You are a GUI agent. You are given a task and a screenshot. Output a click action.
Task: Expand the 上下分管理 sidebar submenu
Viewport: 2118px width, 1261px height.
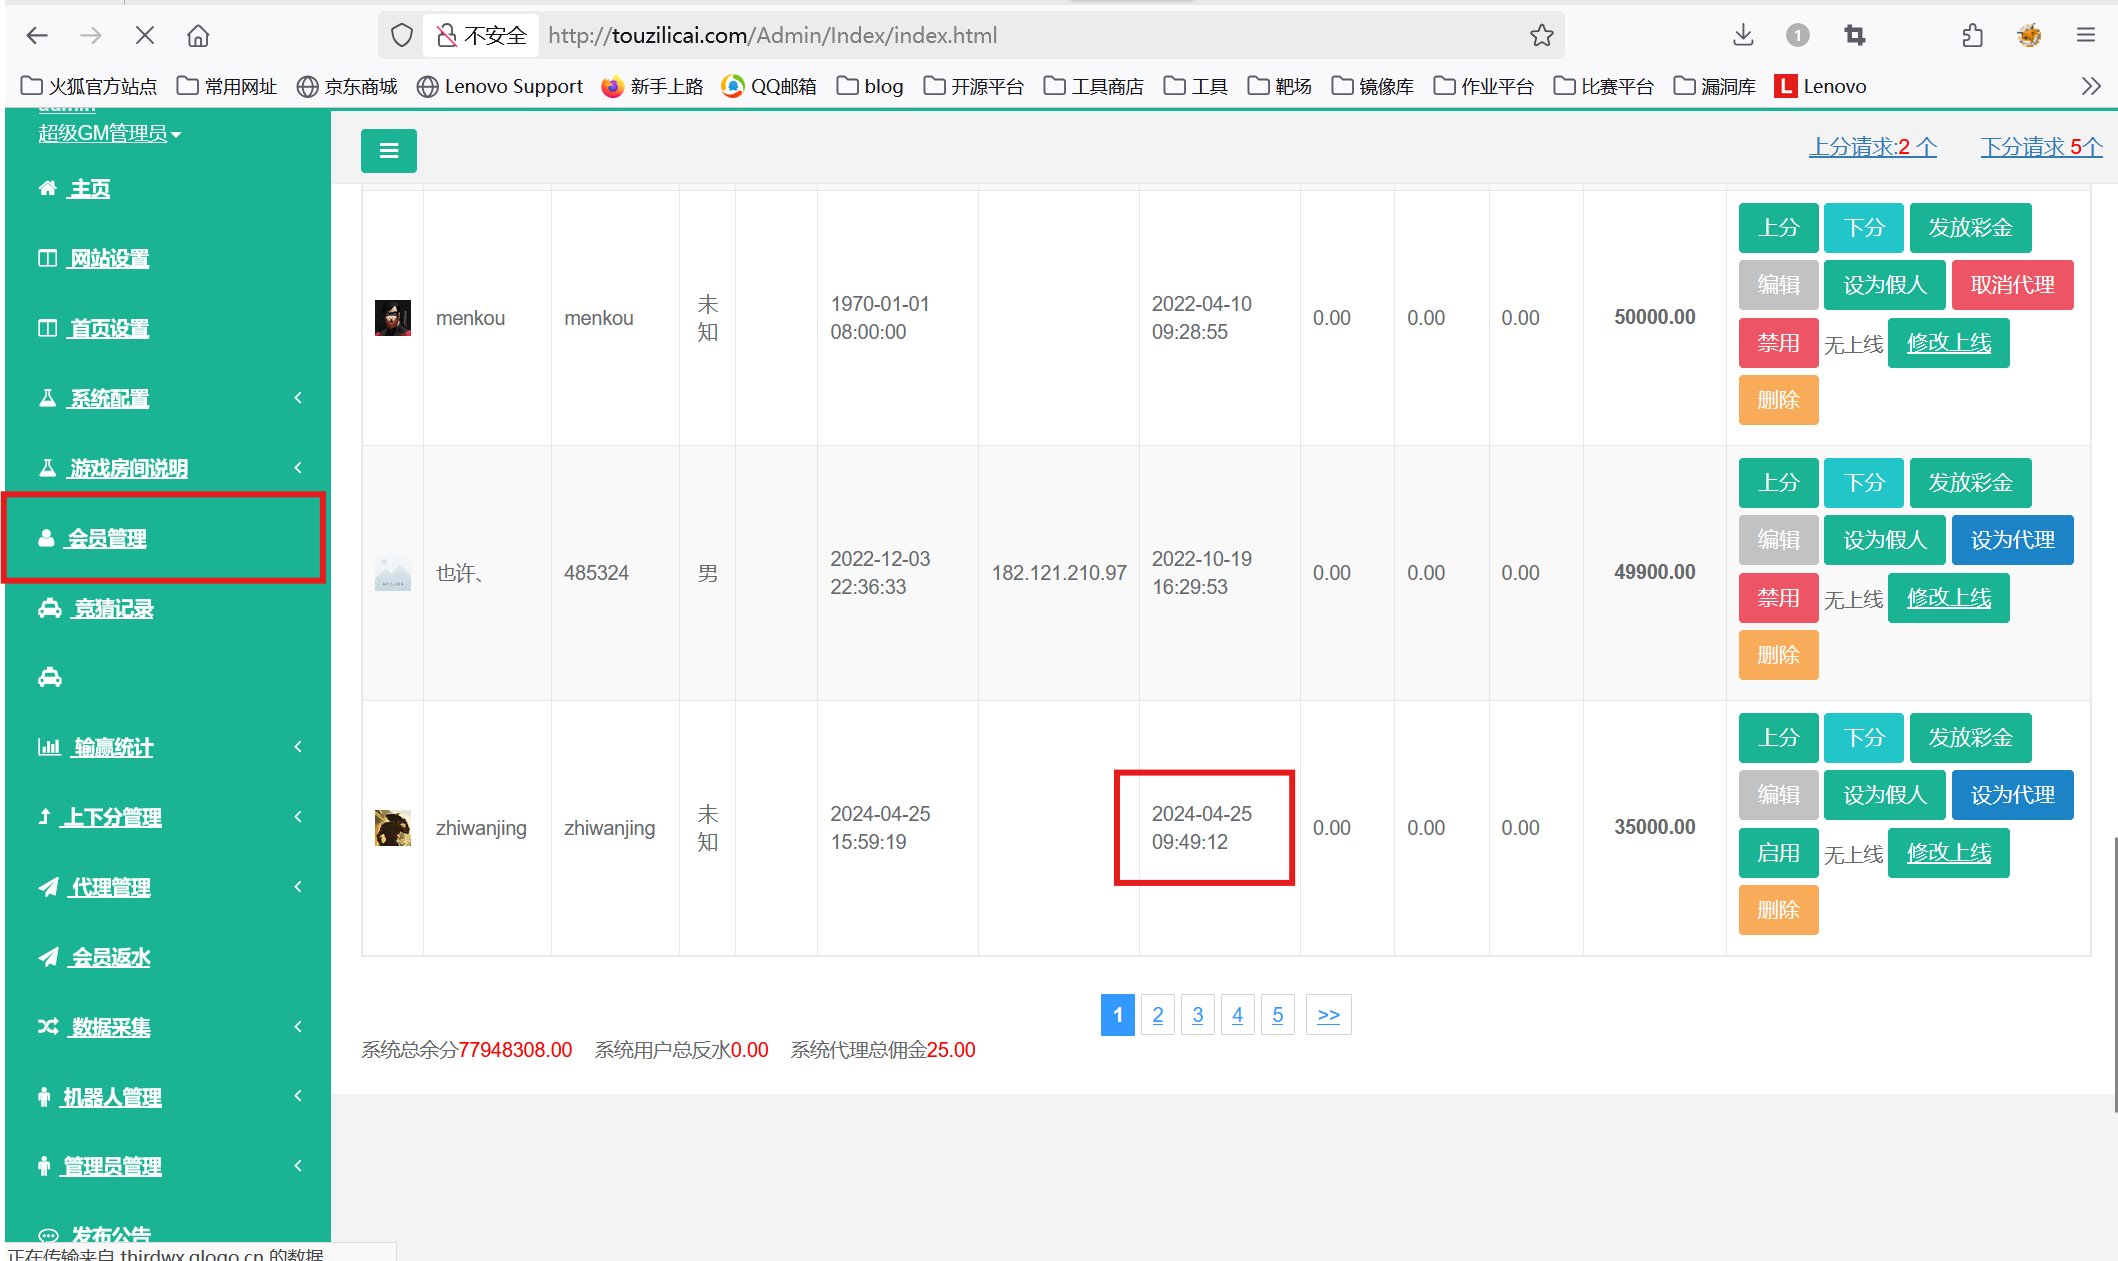pos(112,817)
